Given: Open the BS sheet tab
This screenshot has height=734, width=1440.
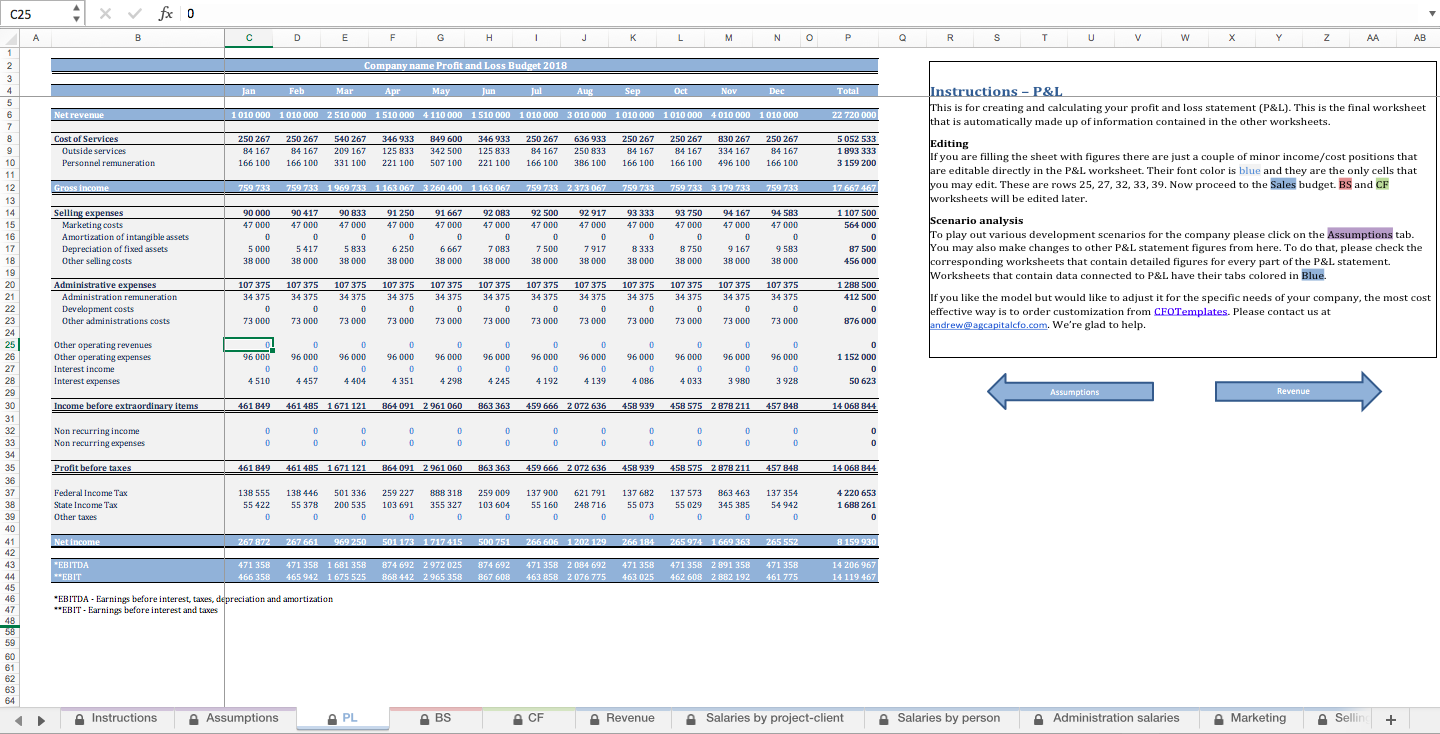Looking at the screenshot, I should 434,718.
